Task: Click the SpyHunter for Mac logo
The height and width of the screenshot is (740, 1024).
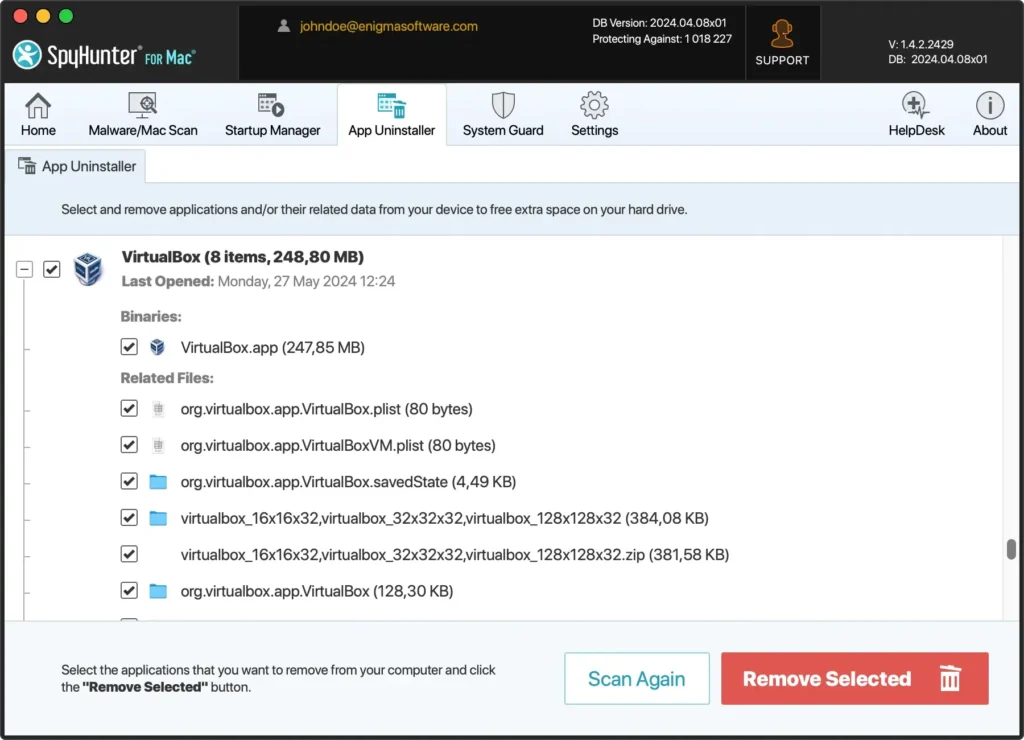Action: pos(104,56)
